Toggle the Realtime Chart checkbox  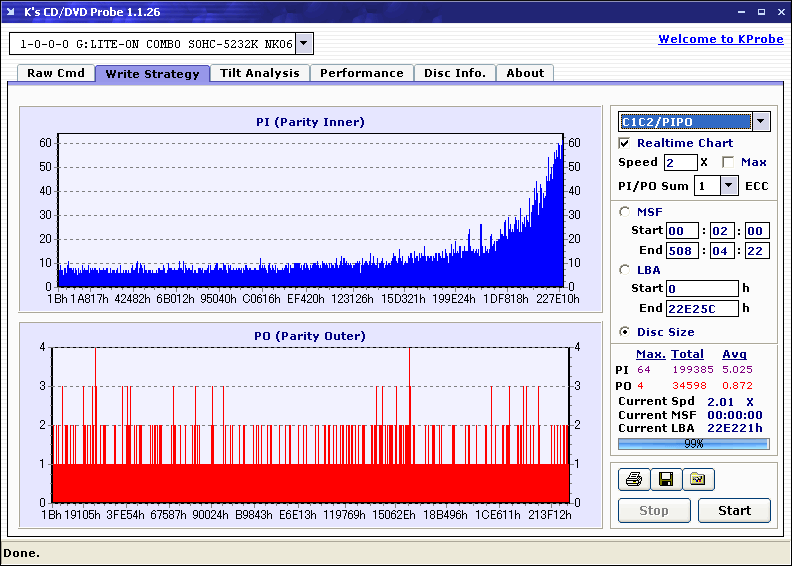point(625,143)
